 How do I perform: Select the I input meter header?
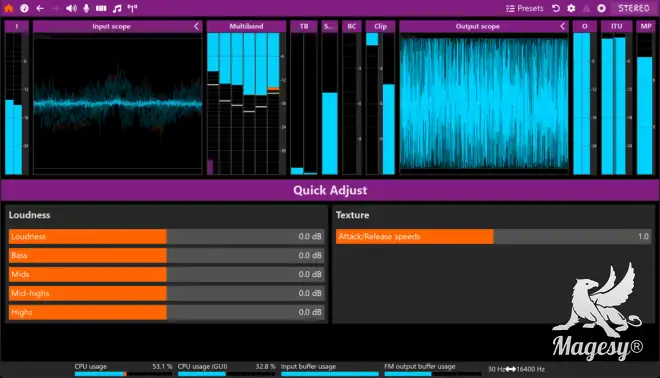pos(16,26)
